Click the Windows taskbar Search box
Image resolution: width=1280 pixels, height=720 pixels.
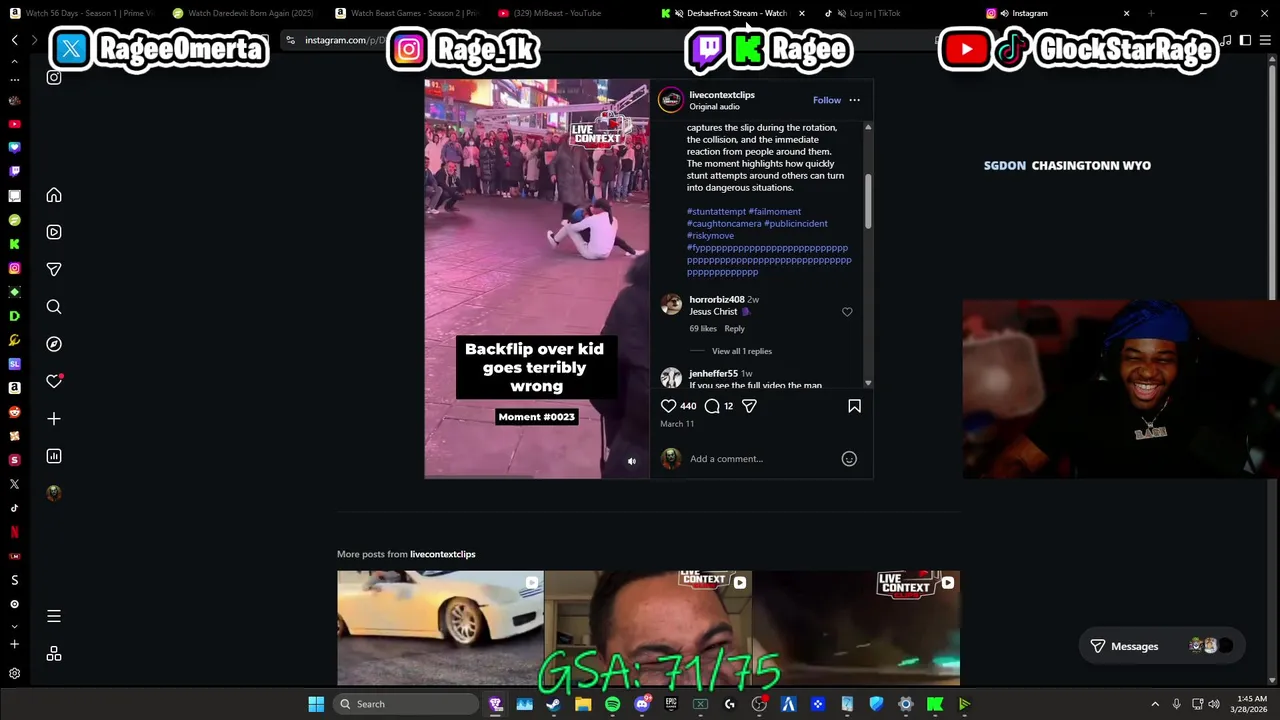coord(405,704)
